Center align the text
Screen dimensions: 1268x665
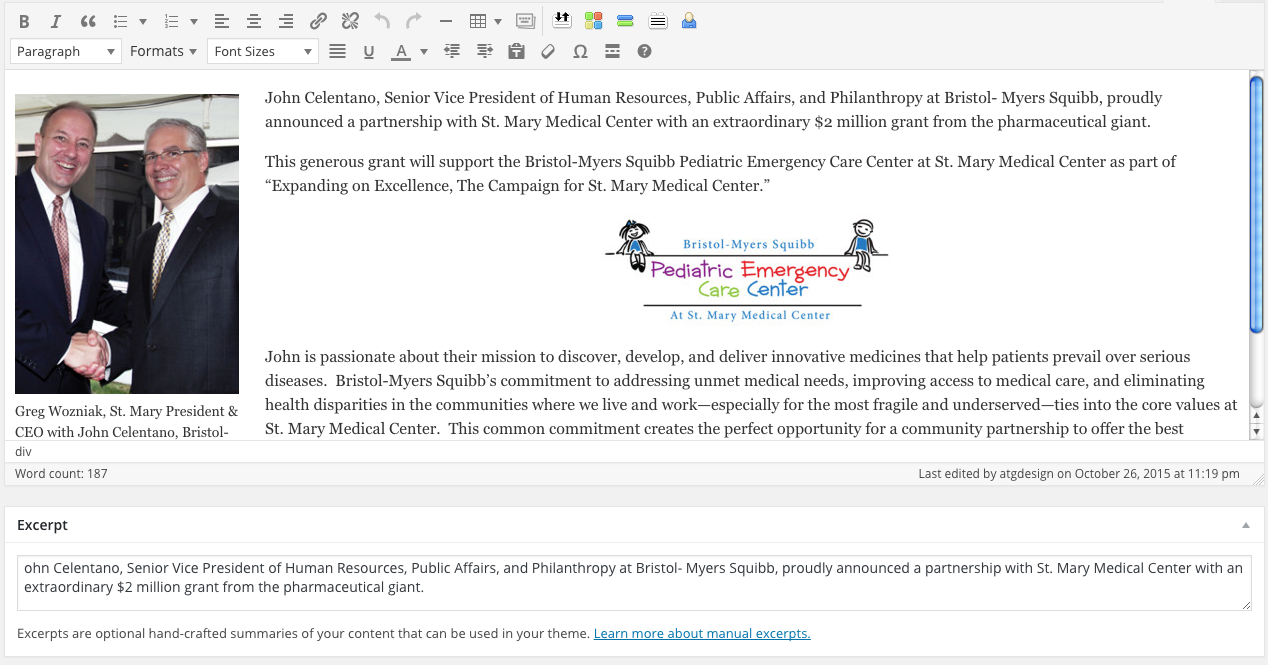(x=254, y=21)
